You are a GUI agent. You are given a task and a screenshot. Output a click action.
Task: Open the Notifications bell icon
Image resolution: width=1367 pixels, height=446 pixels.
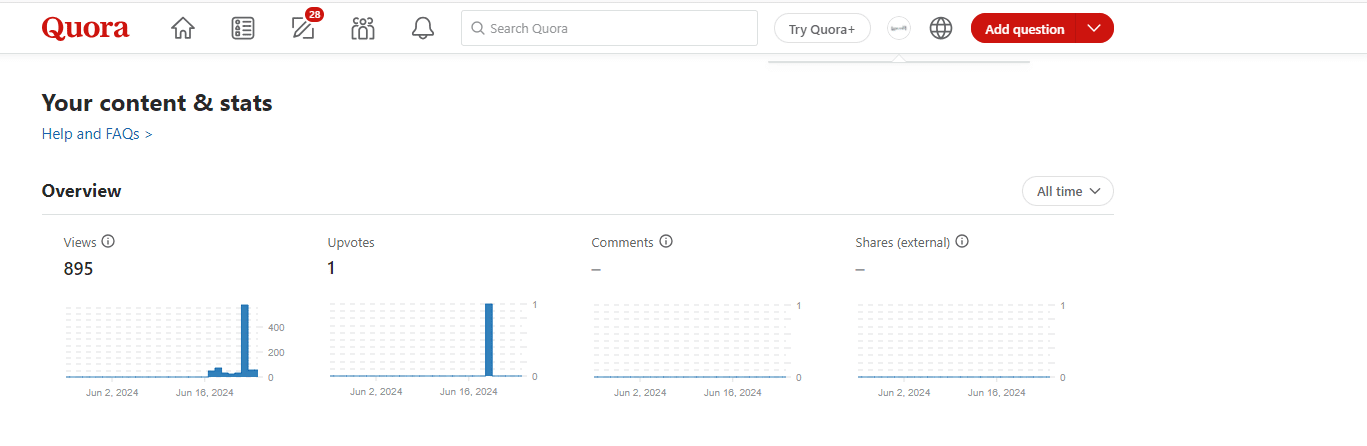423,29
